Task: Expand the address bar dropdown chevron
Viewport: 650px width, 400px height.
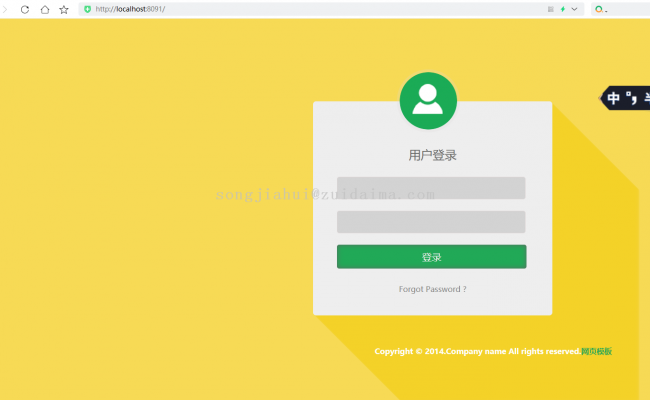Action: (574, 9)
